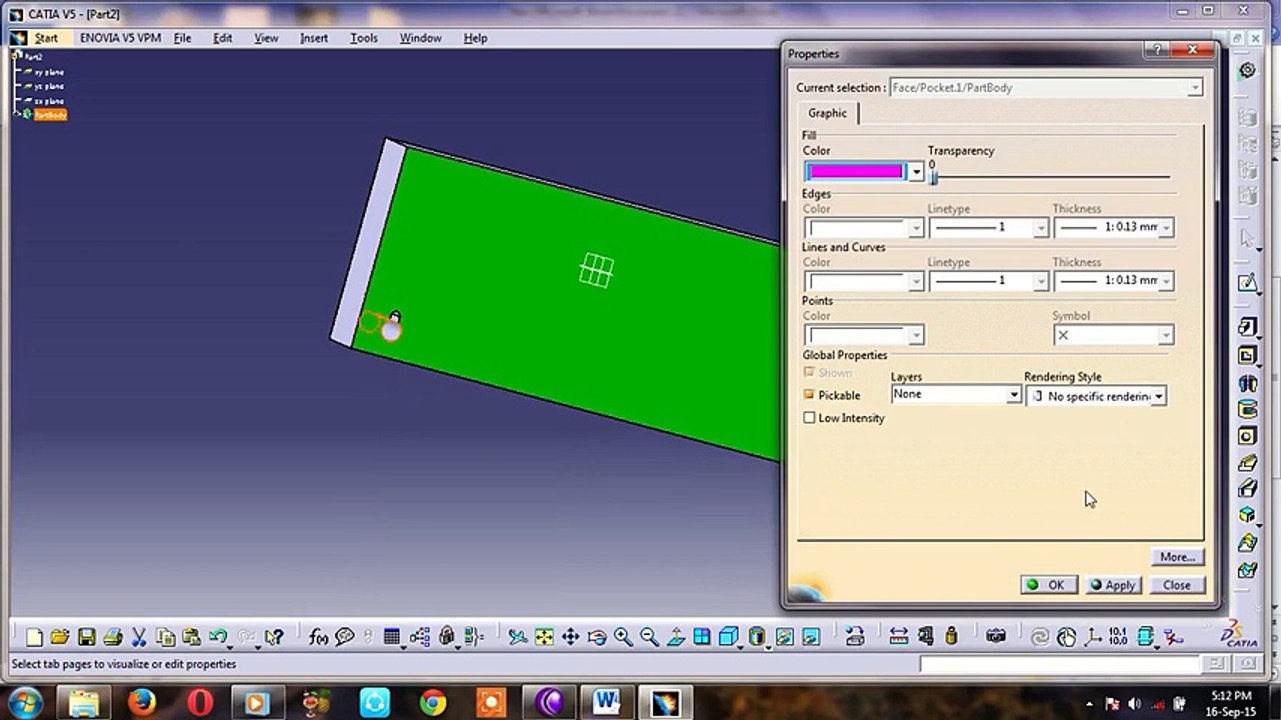
Task: Click the command input field at bottom
Action: click(1059, 664)
